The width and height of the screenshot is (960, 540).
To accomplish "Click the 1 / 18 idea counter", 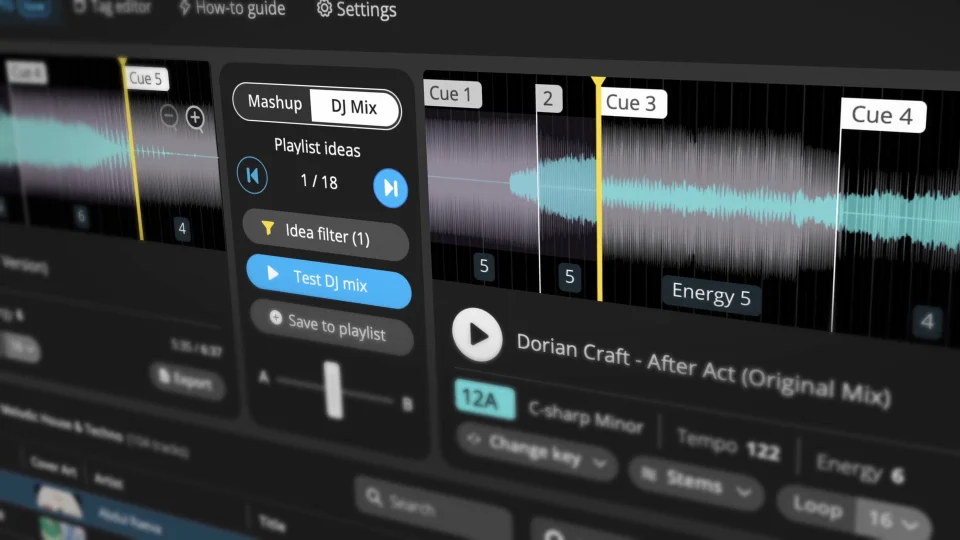I will click(x=319, y=181).
